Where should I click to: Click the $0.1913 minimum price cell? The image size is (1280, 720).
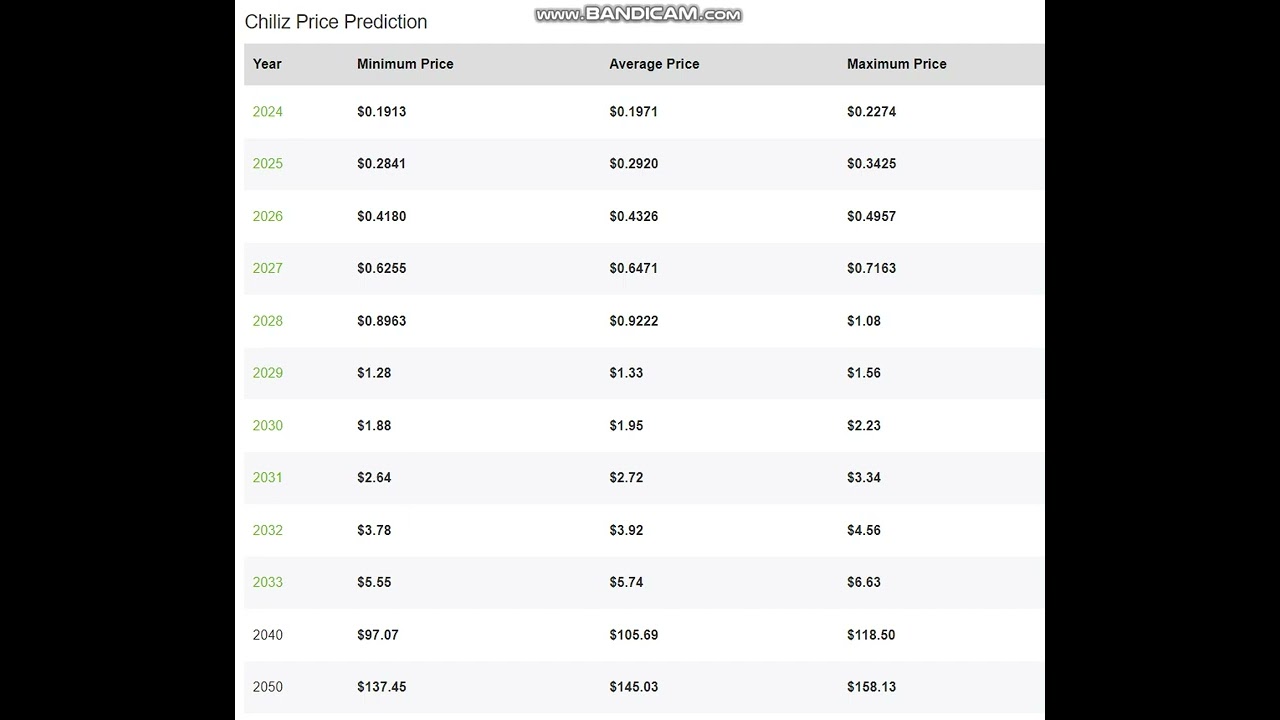(x=381, y=112)
